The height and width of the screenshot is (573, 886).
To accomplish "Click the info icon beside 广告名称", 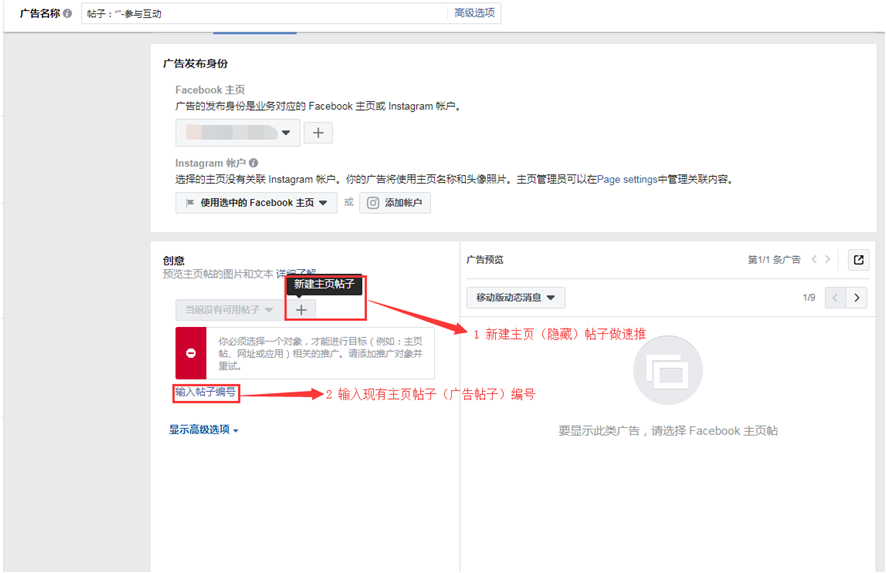I will (67, 13).
